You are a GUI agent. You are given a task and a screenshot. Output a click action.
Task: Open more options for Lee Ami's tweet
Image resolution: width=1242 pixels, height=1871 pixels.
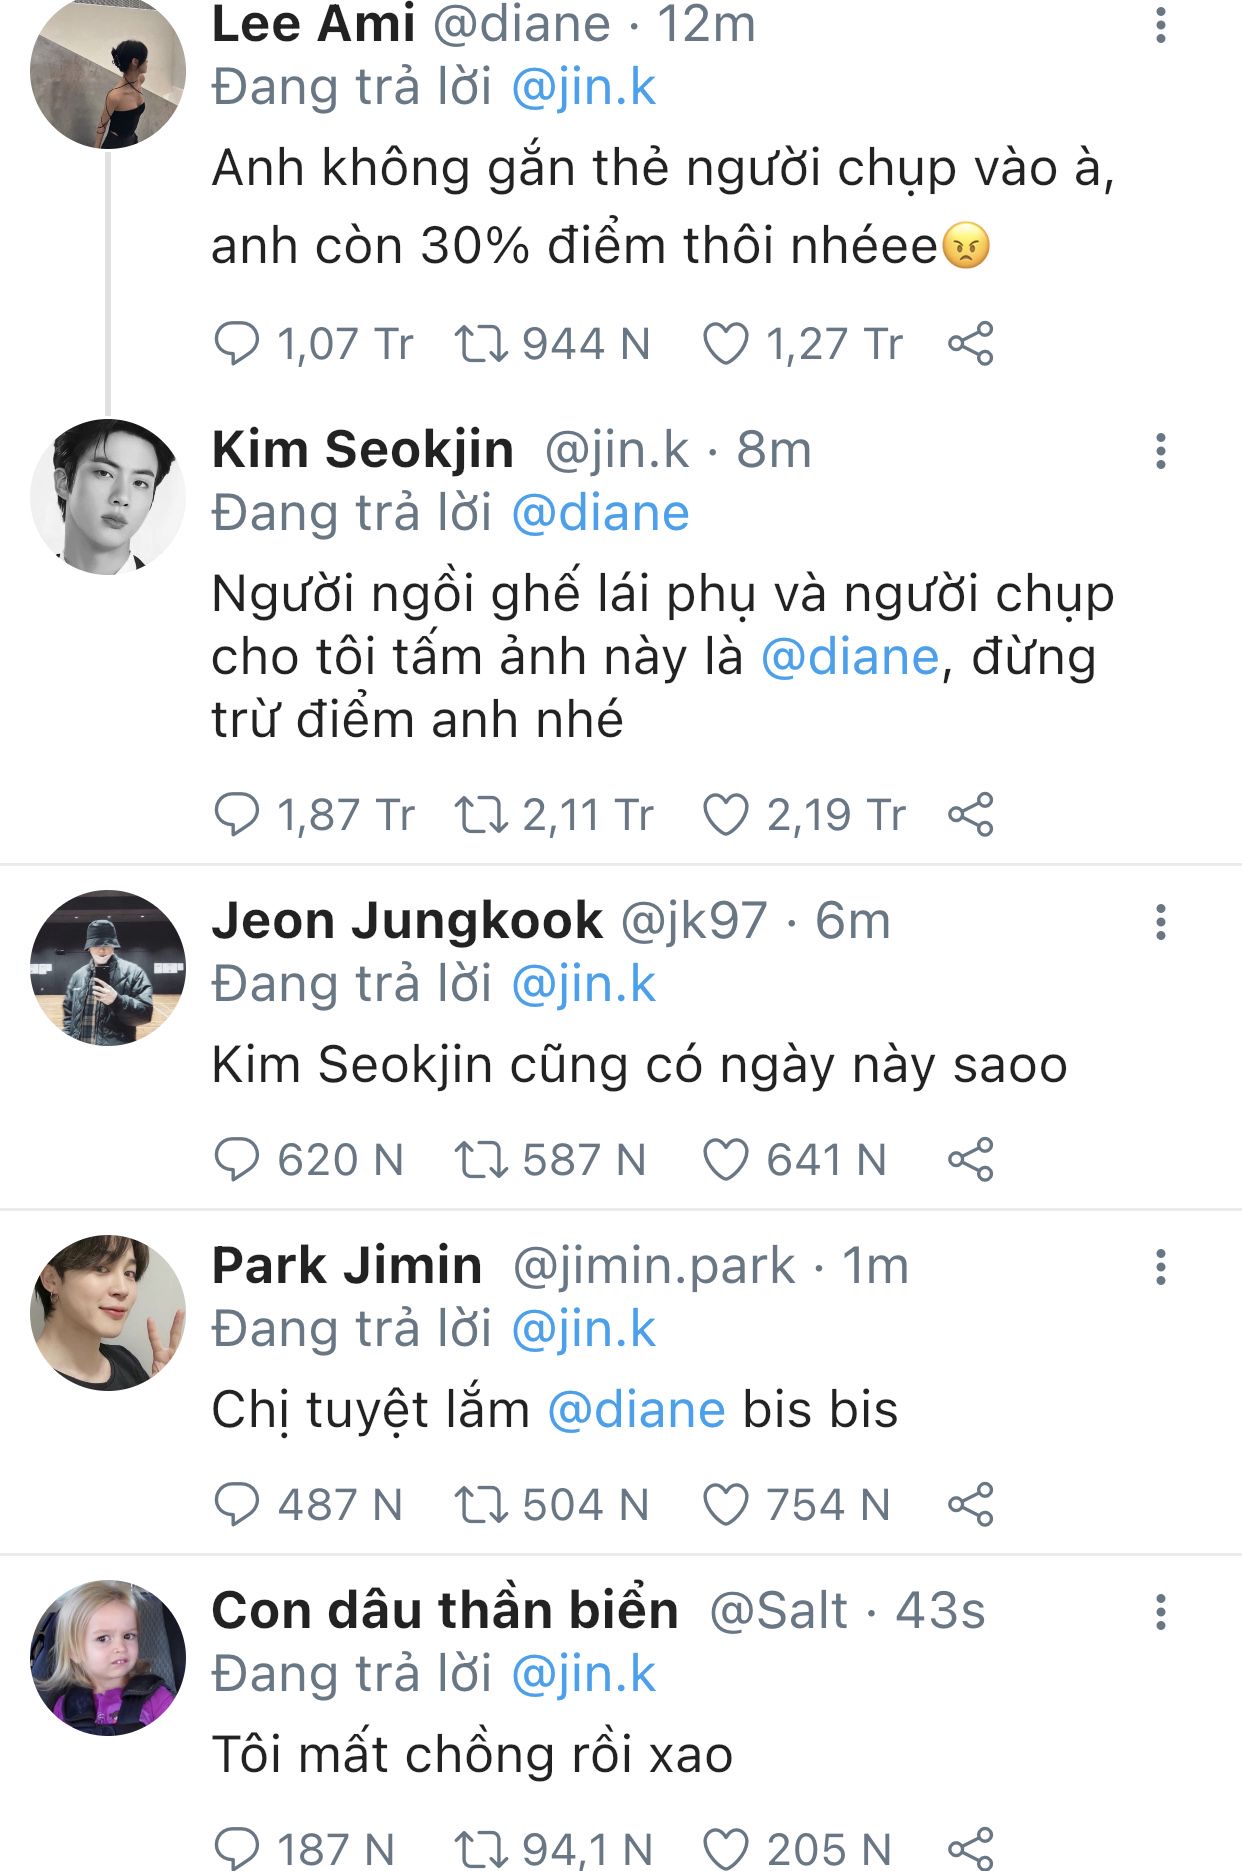(1160, 24)
